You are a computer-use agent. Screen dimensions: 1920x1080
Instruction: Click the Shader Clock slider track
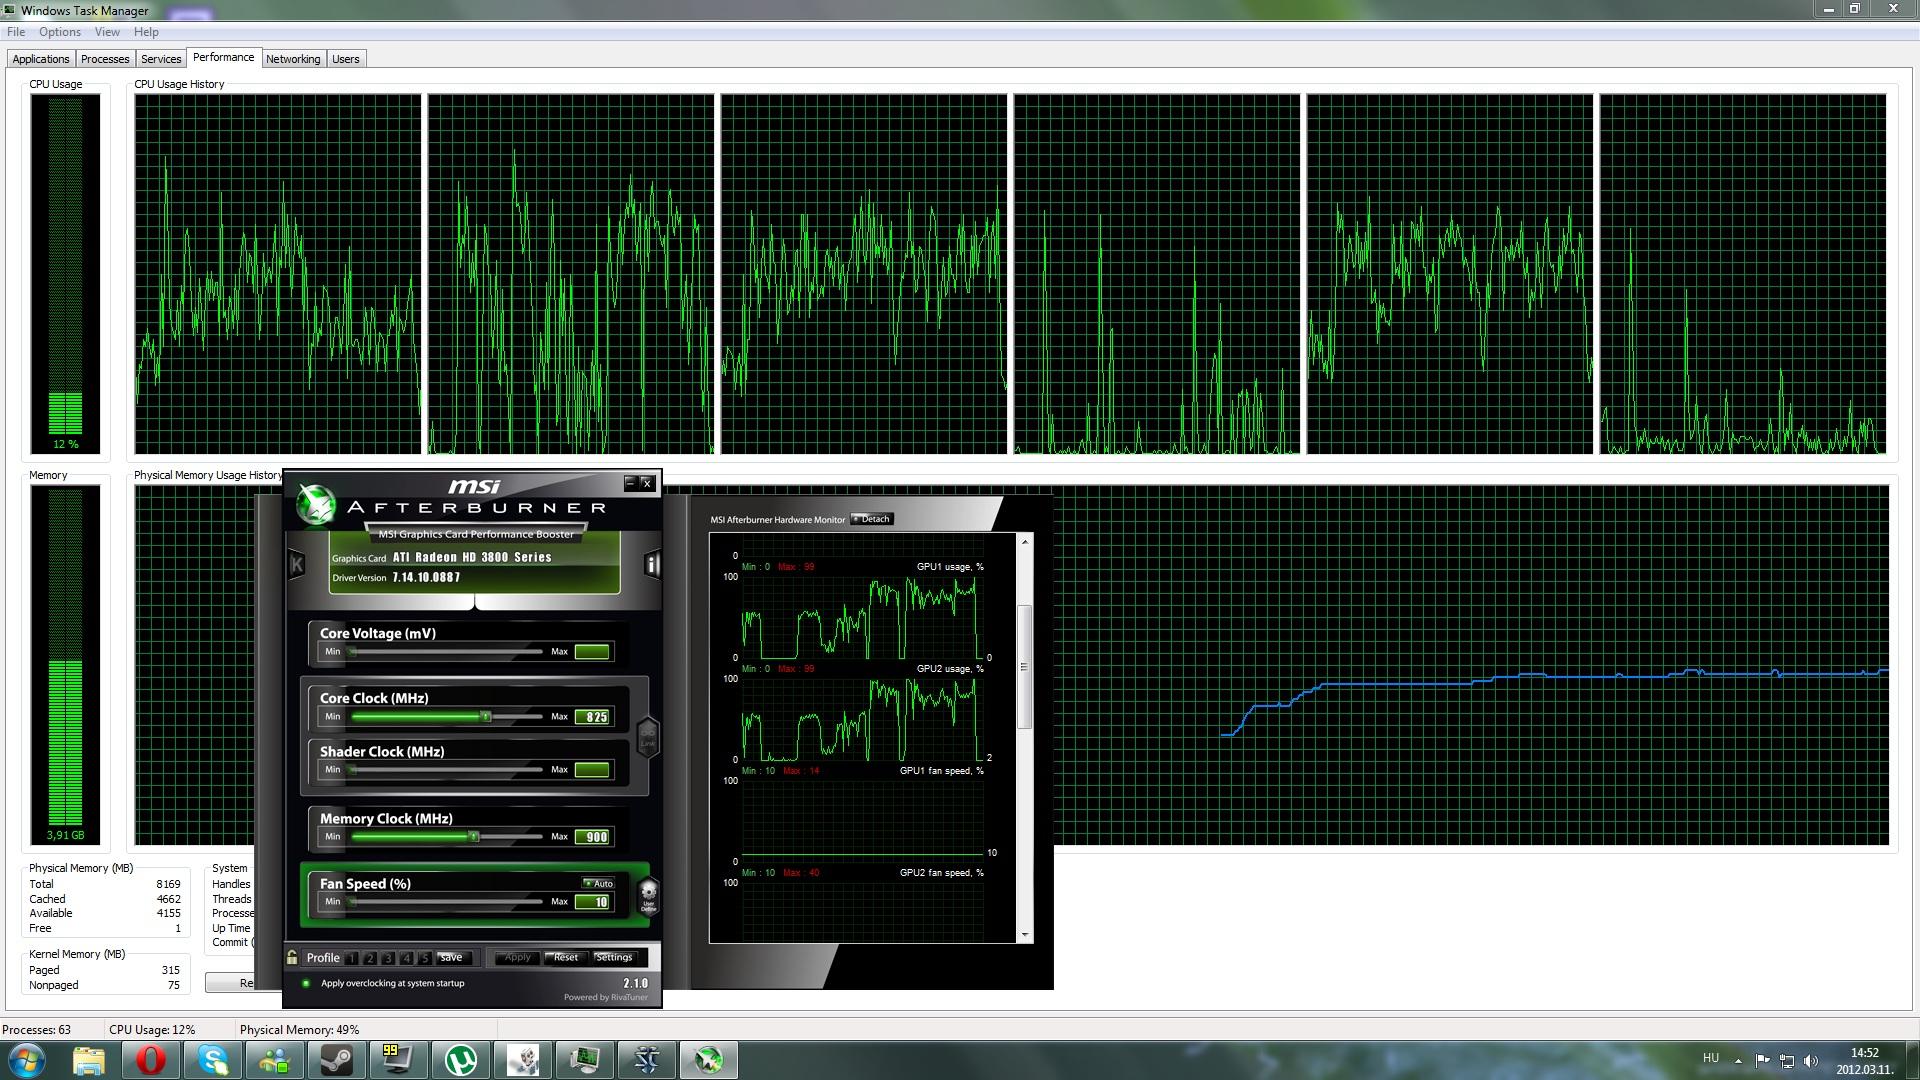(x=446, y=770)
